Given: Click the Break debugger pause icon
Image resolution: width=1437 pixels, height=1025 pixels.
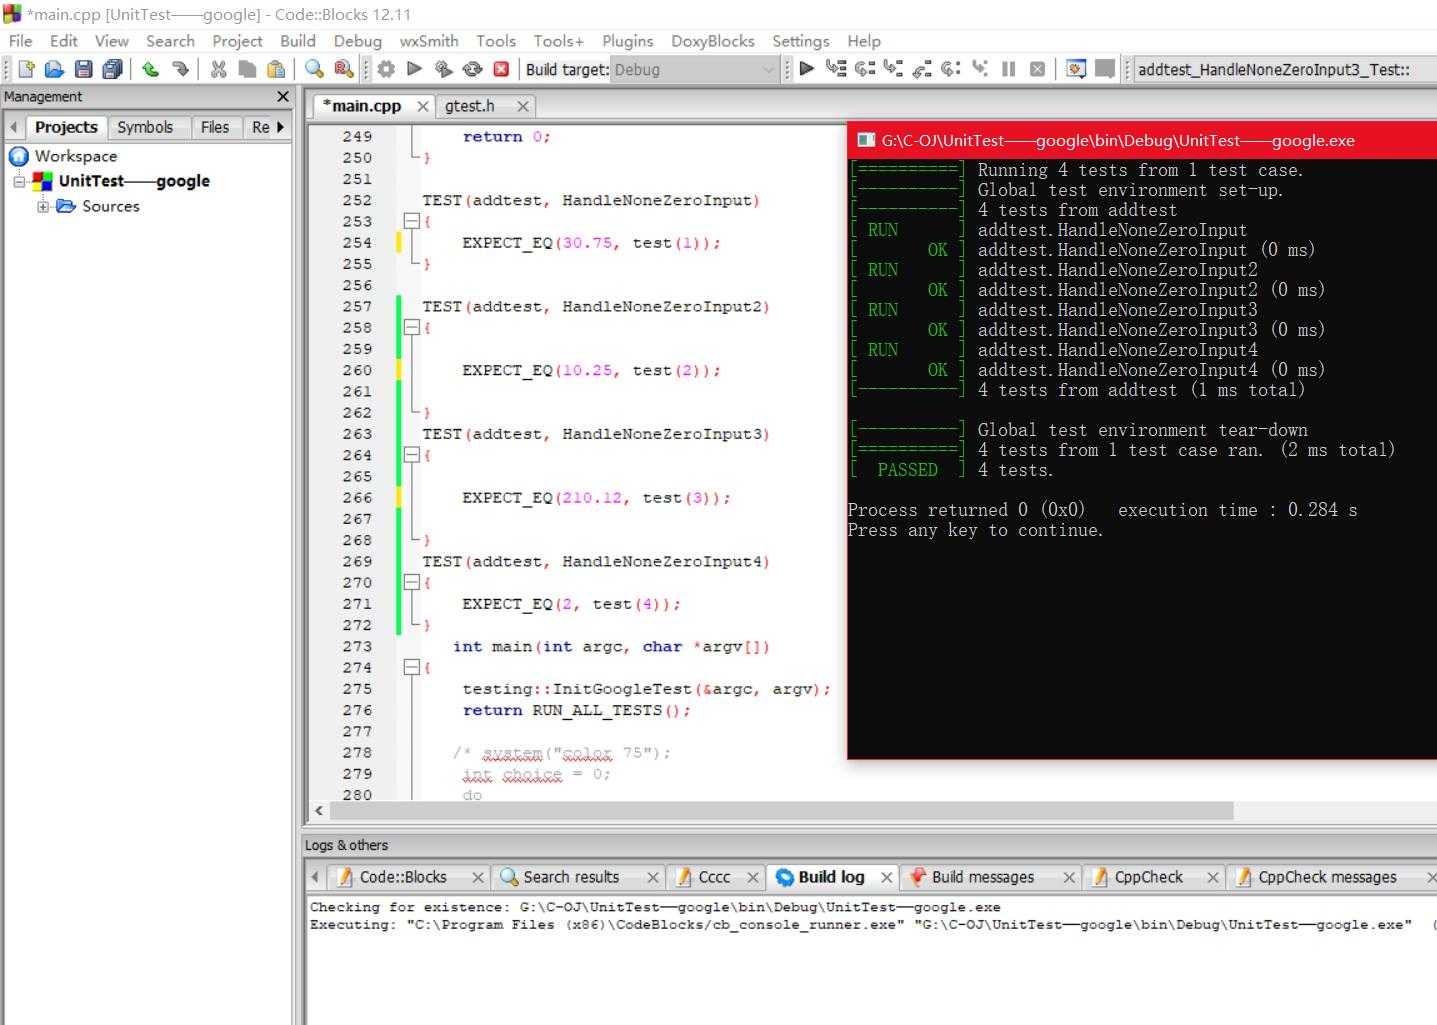Looking at the screenshot, I should (1008, 69).
